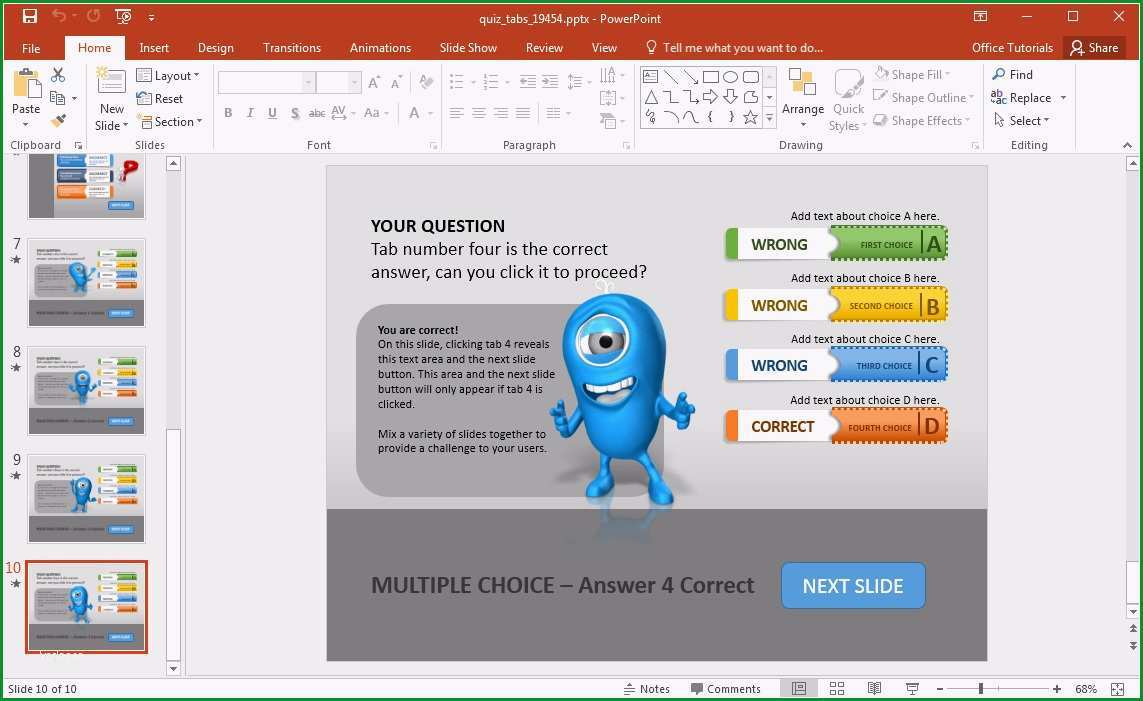Click the Find magnifier icon

(x=999, y=74)
